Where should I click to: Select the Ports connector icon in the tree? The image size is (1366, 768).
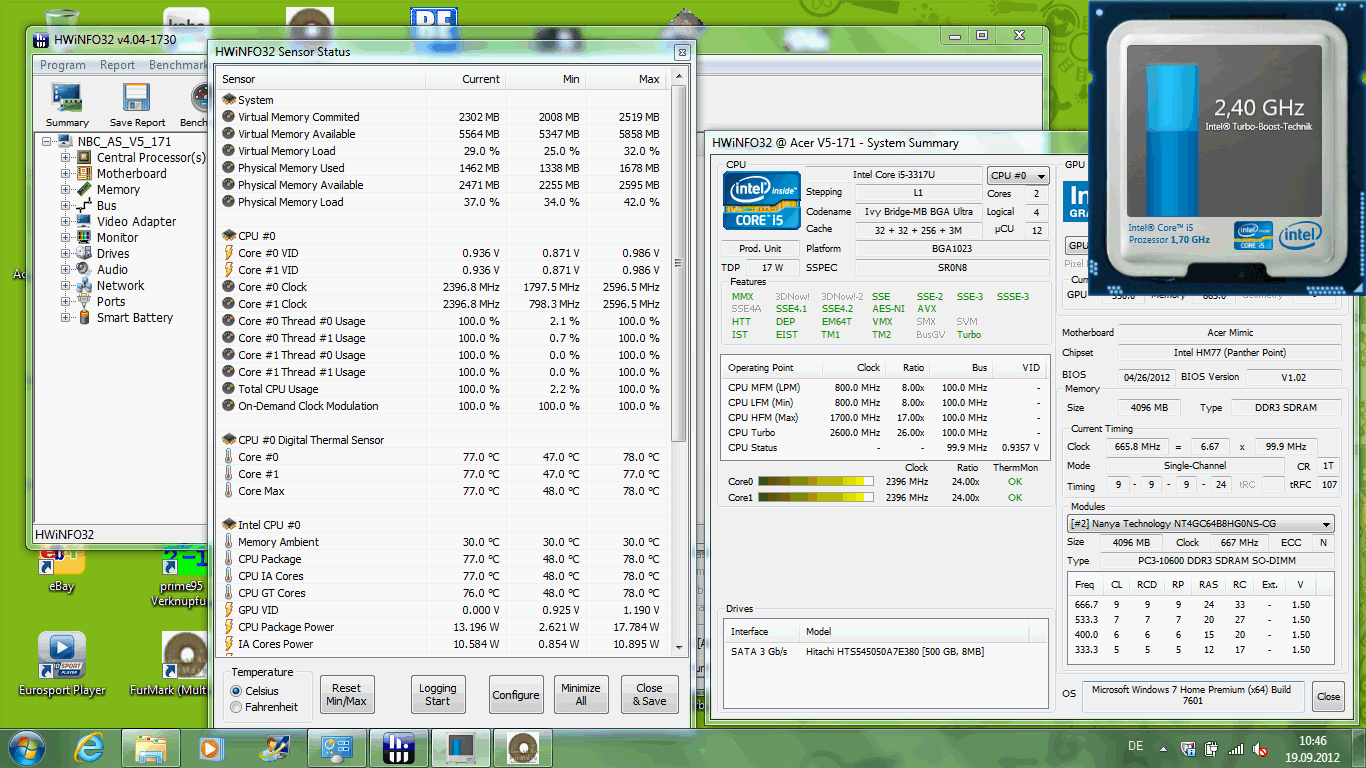[85, 302]
